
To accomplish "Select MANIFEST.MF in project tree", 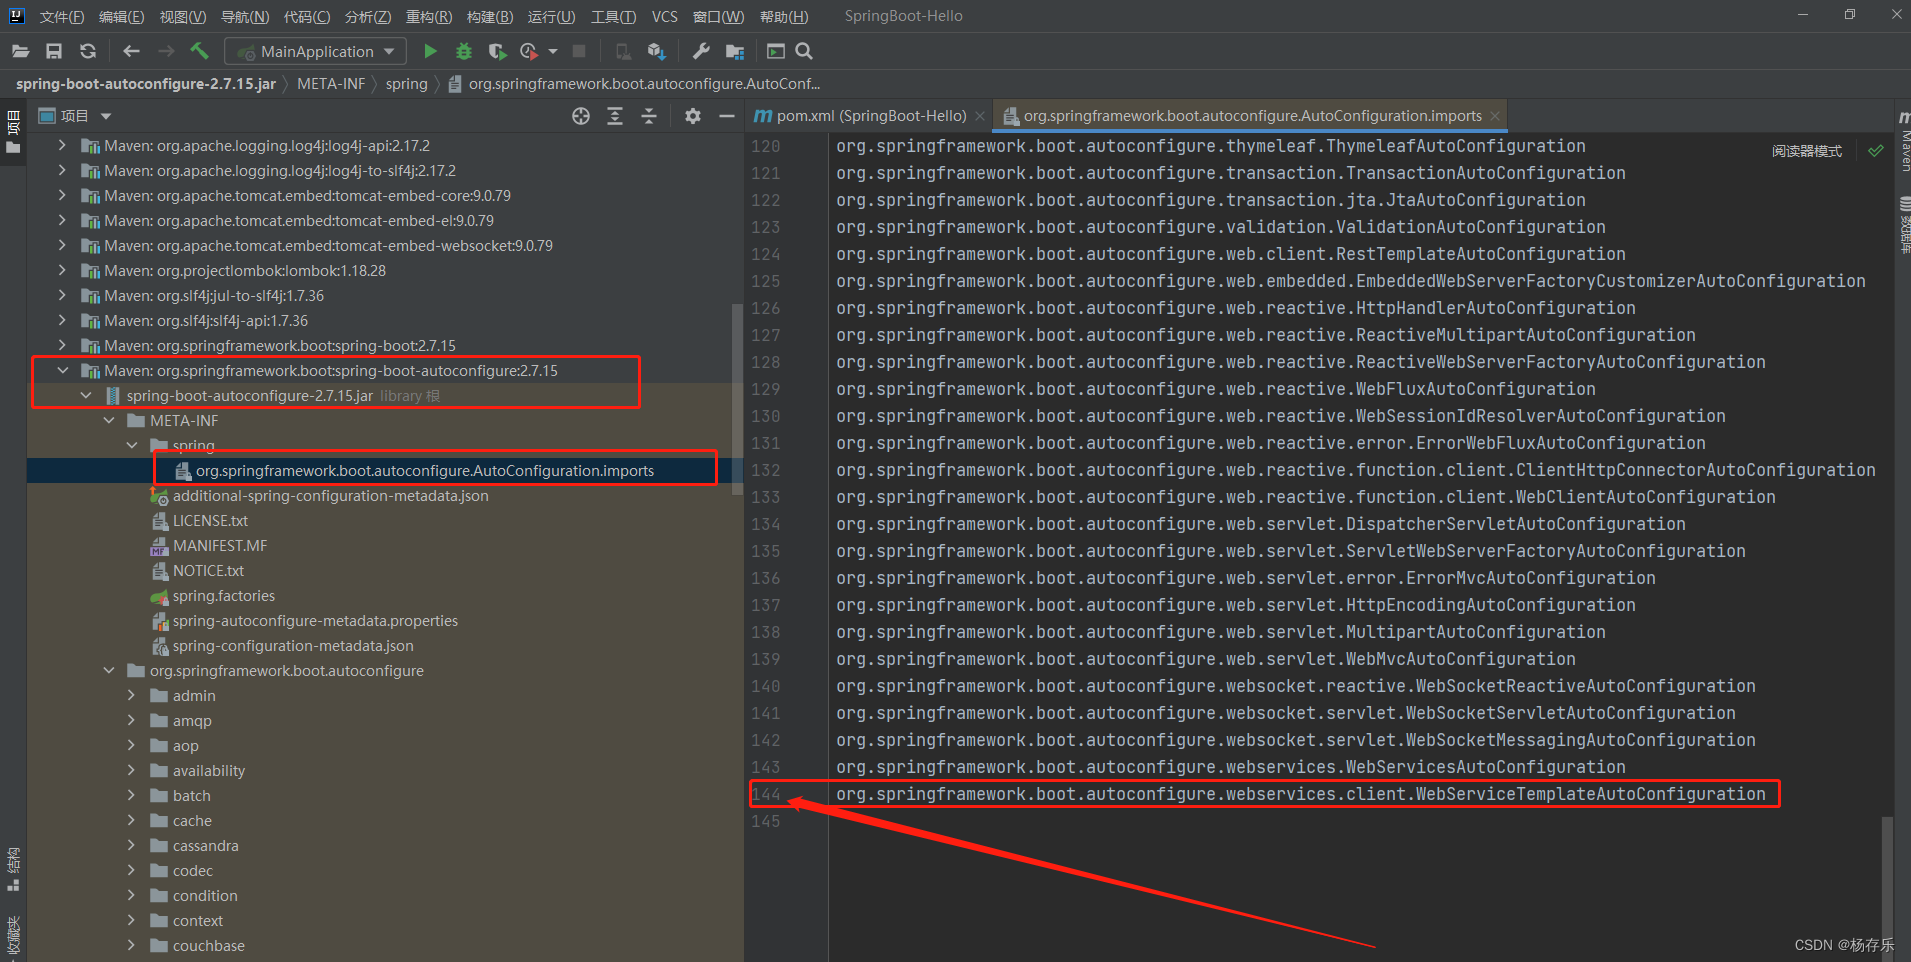I will point(220,545).
